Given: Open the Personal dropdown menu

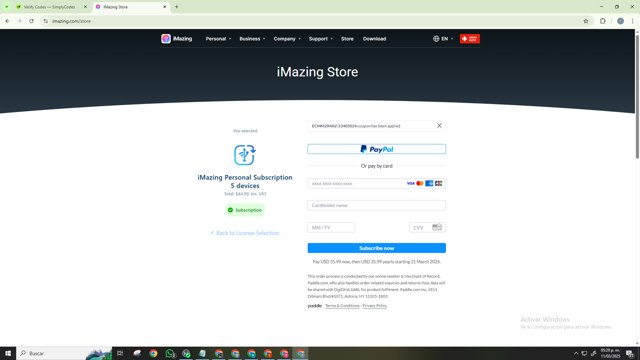Looking at the screenshot, I should coord(218,39).
